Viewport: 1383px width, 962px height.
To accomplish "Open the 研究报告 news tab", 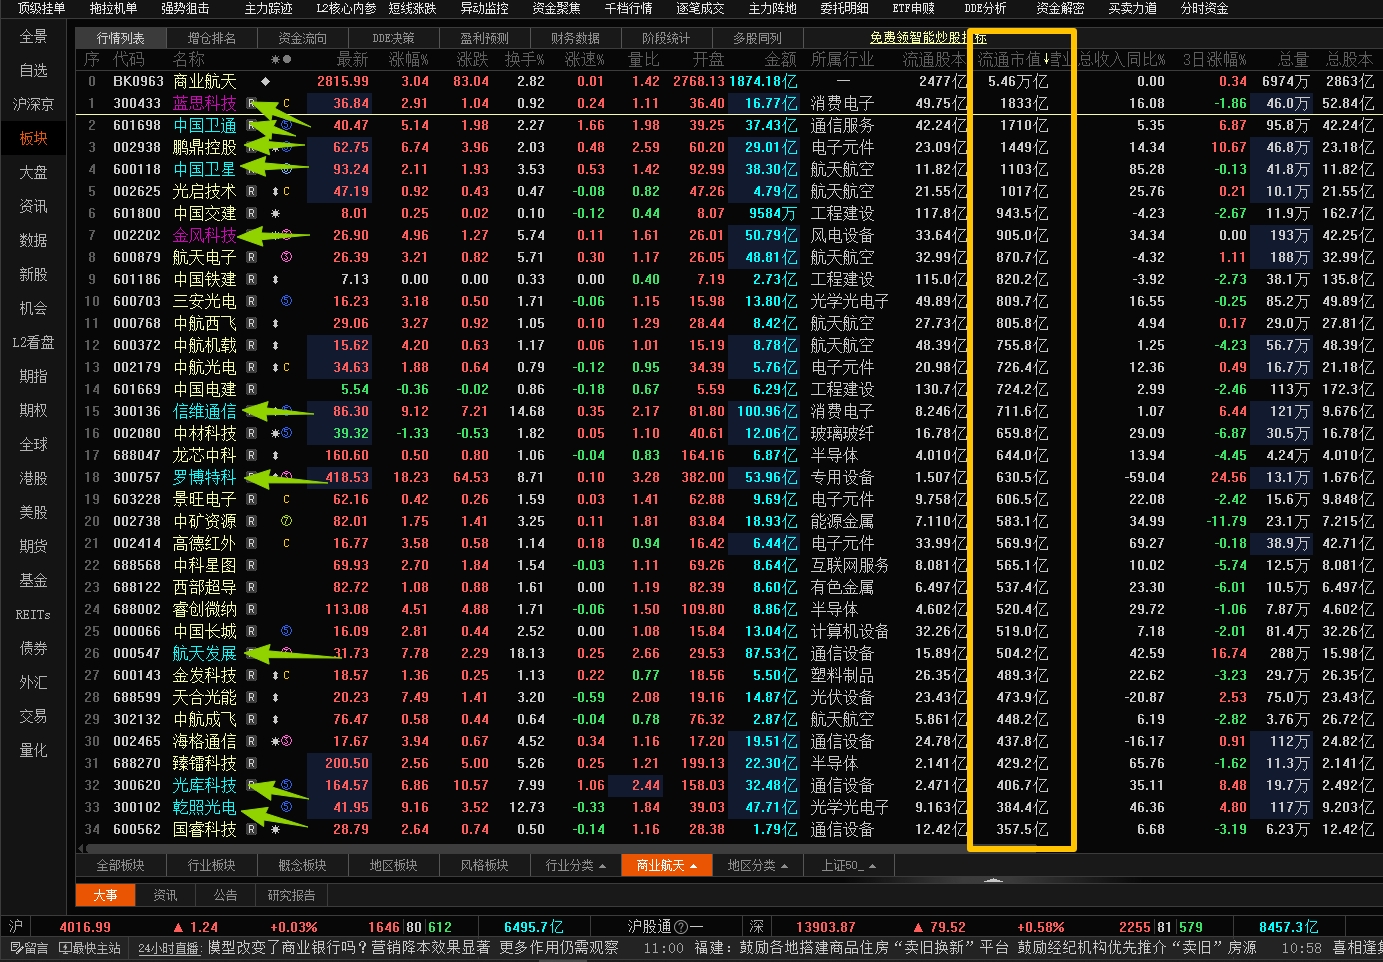I will click(291, 895).
